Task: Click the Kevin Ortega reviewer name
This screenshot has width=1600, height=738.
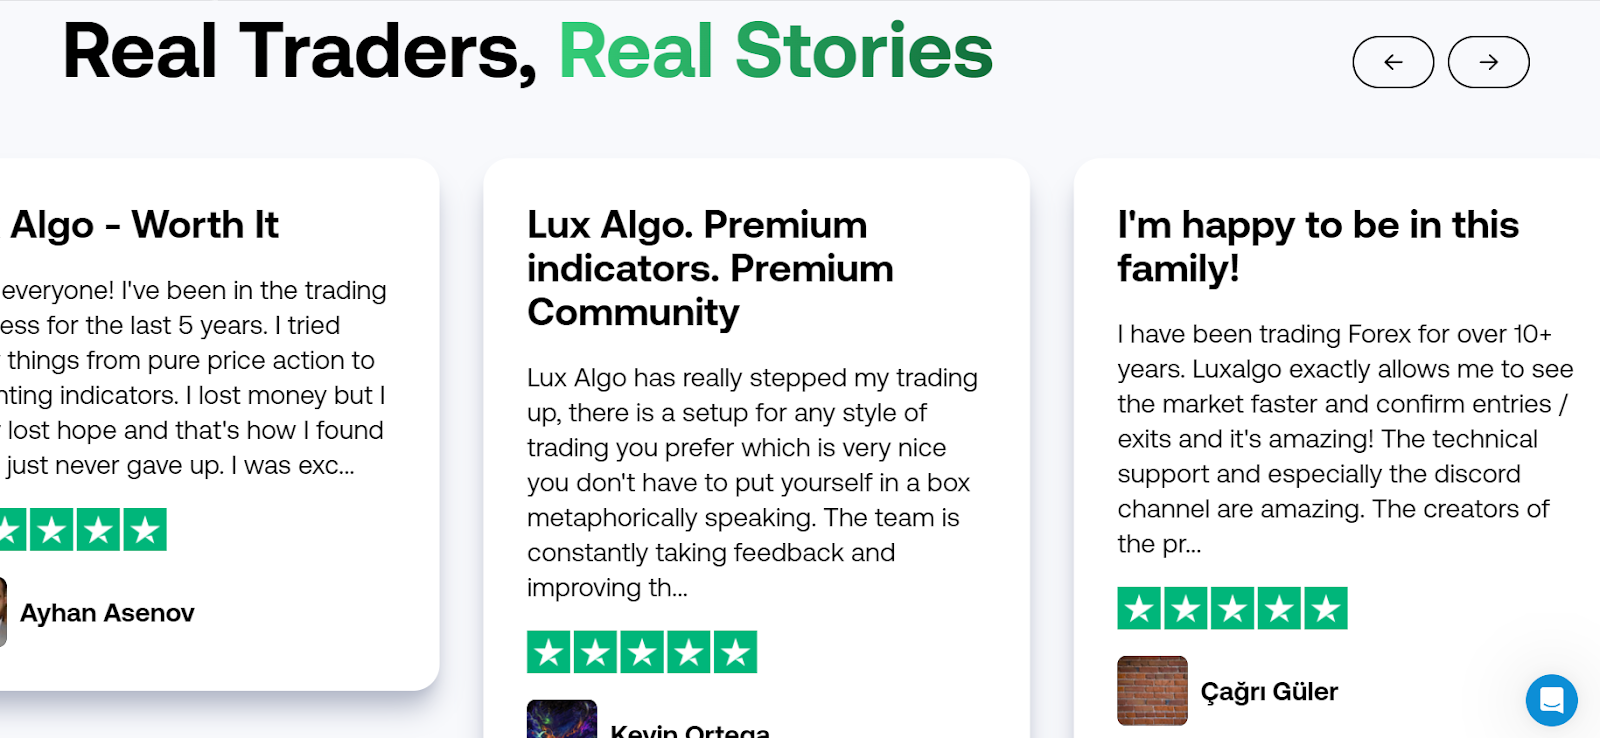Action: (690, 730)
